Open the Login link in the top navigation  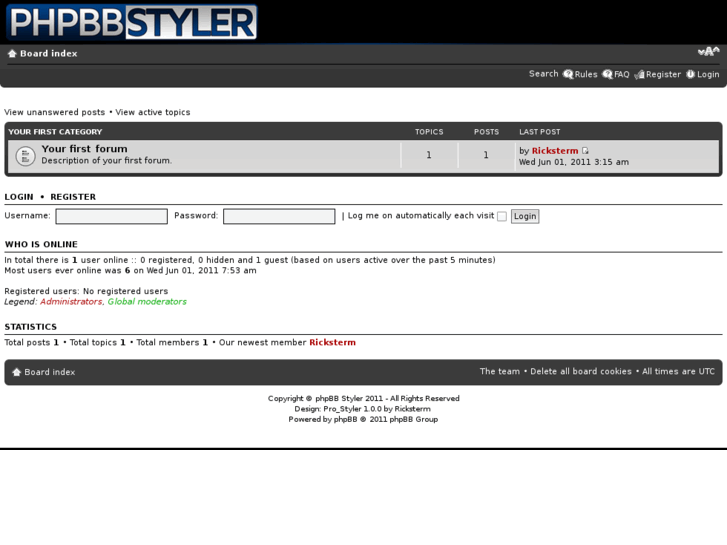coord(708,74)
